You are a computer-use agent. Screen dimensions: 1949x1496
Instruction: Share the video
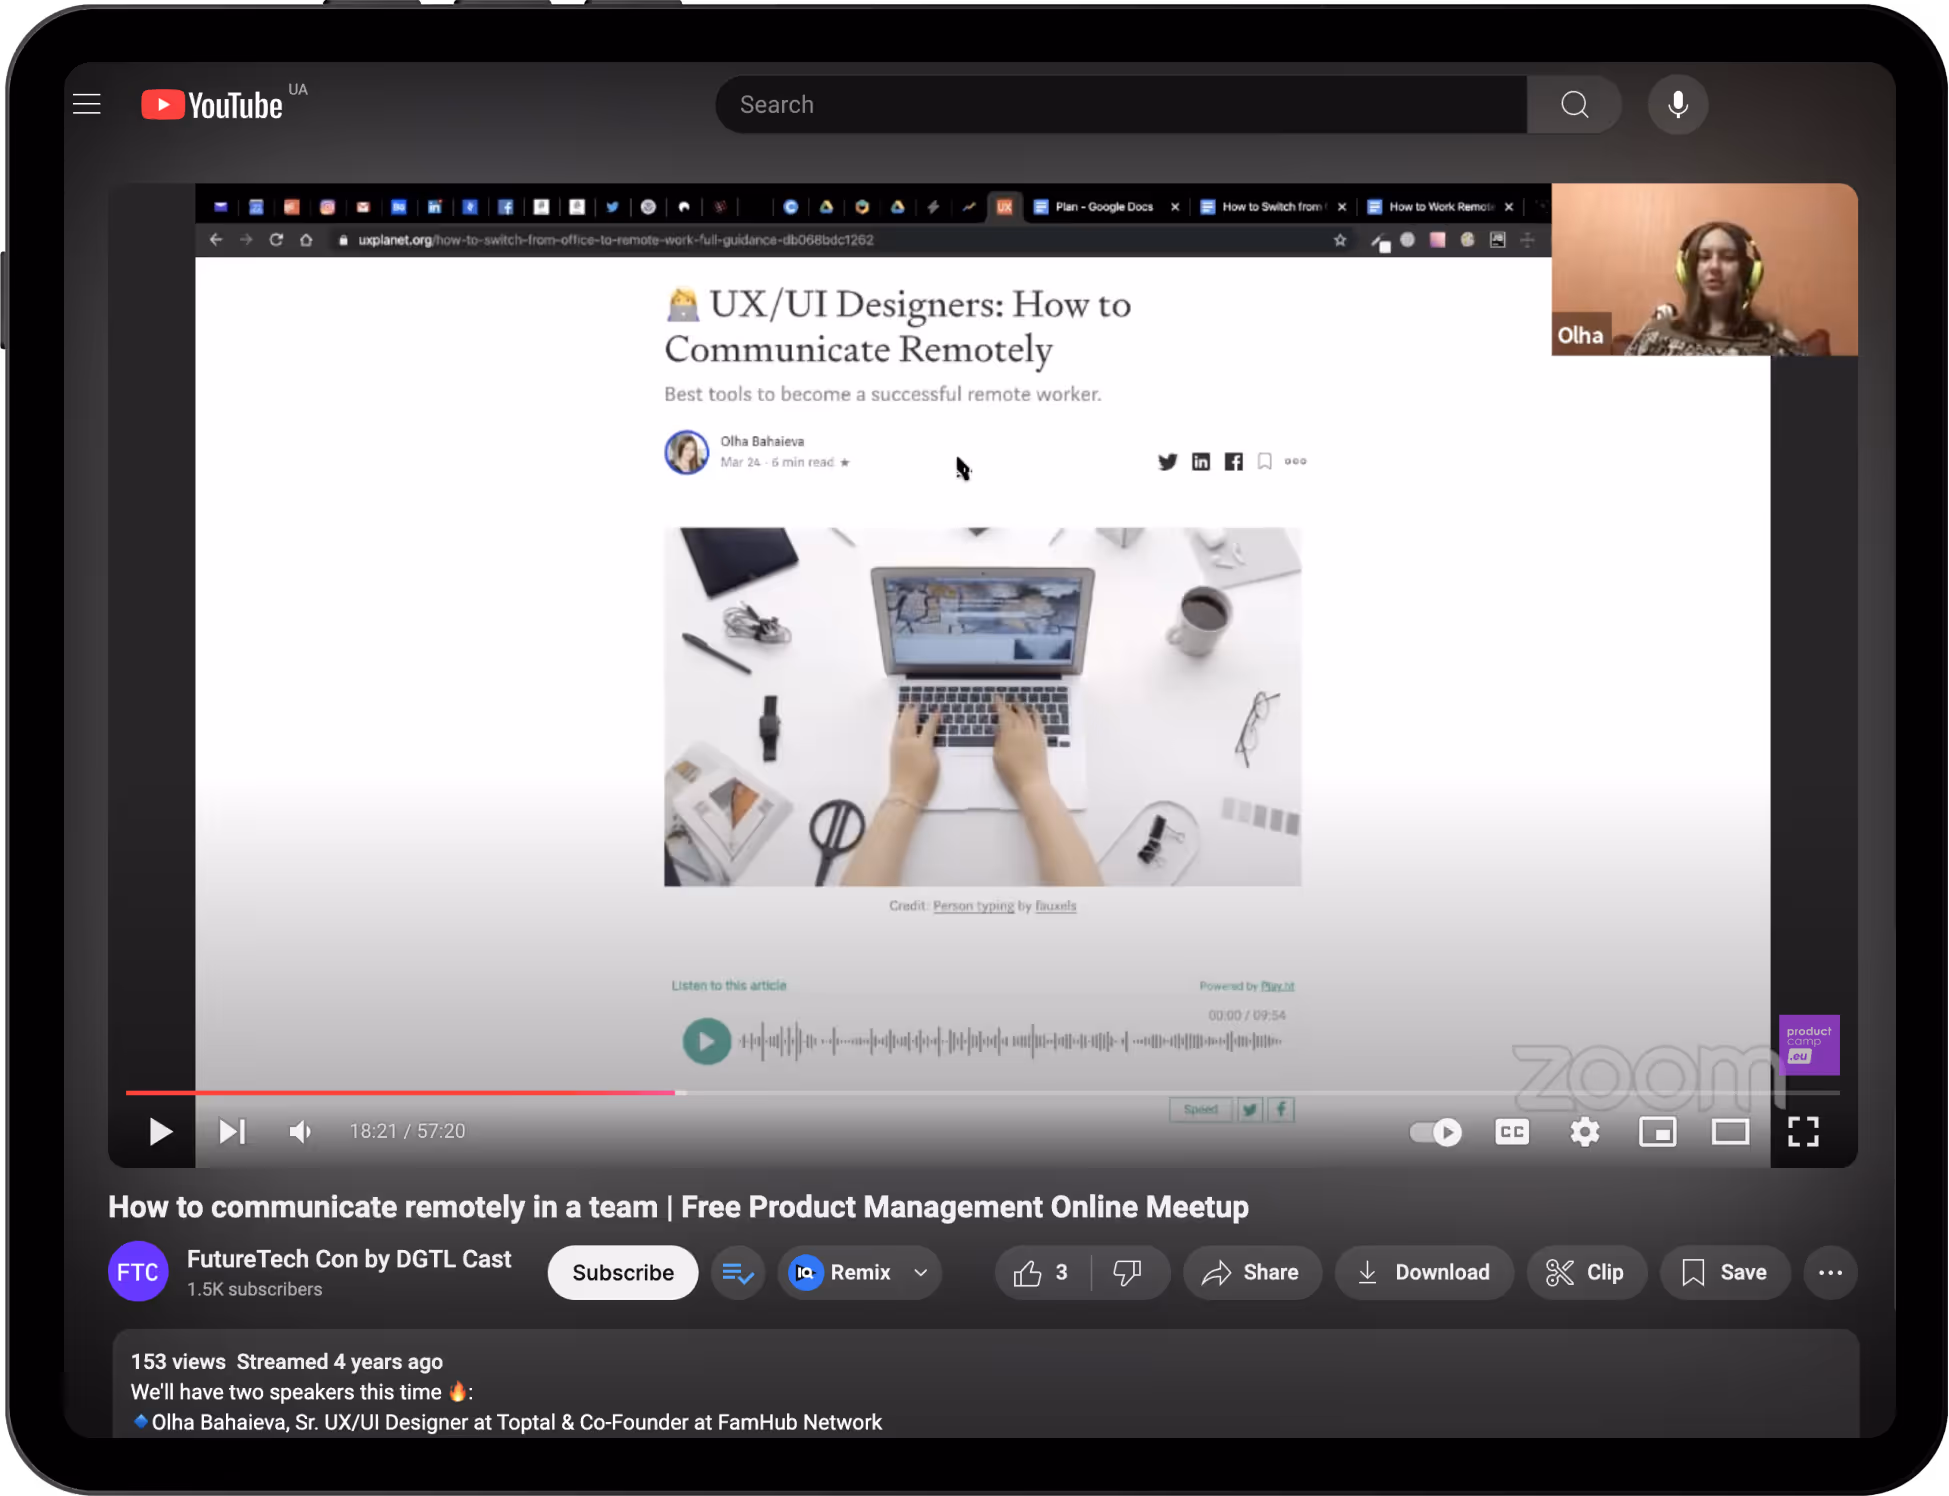(x=1251, y=1272)
